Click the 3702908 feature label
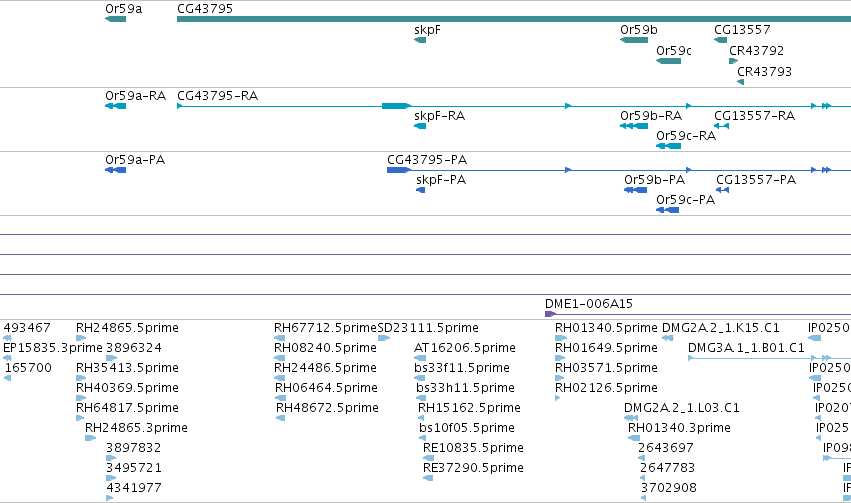The image size is (851, 503). click(669, 488)
